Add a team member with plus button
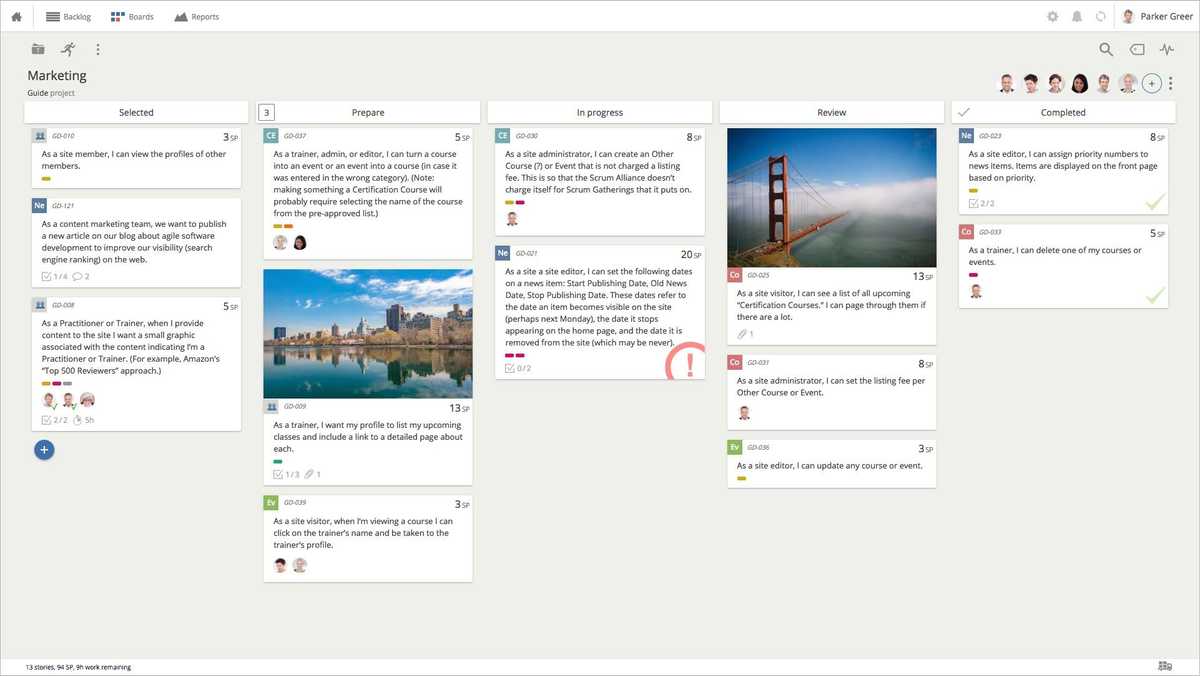This screenshot has width=1200, height=676. pos(1152,83)
